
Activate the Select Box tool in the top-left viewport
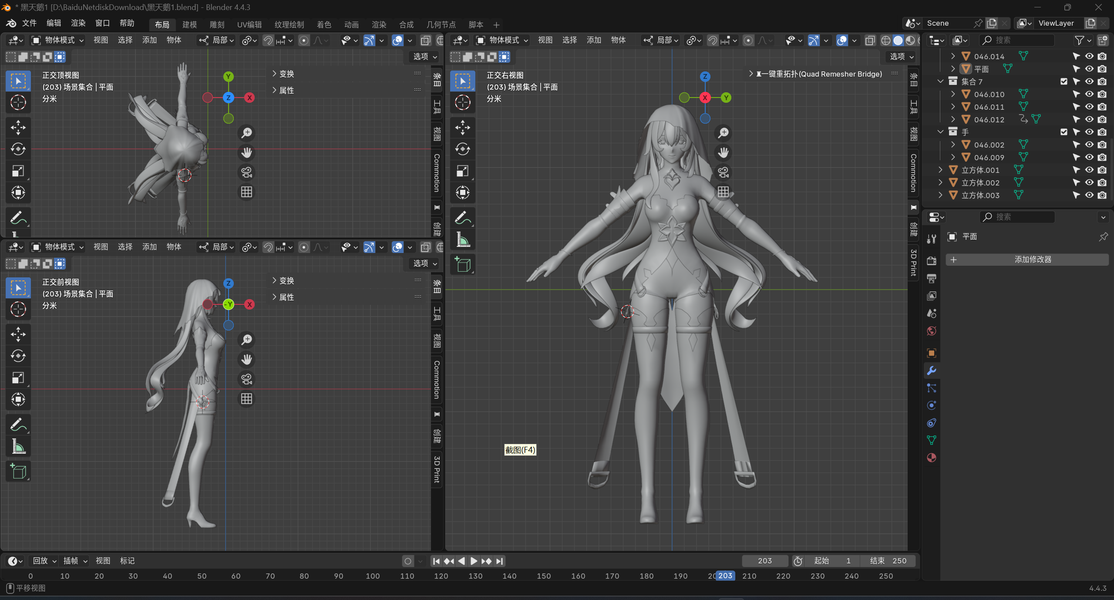point(18,81)
